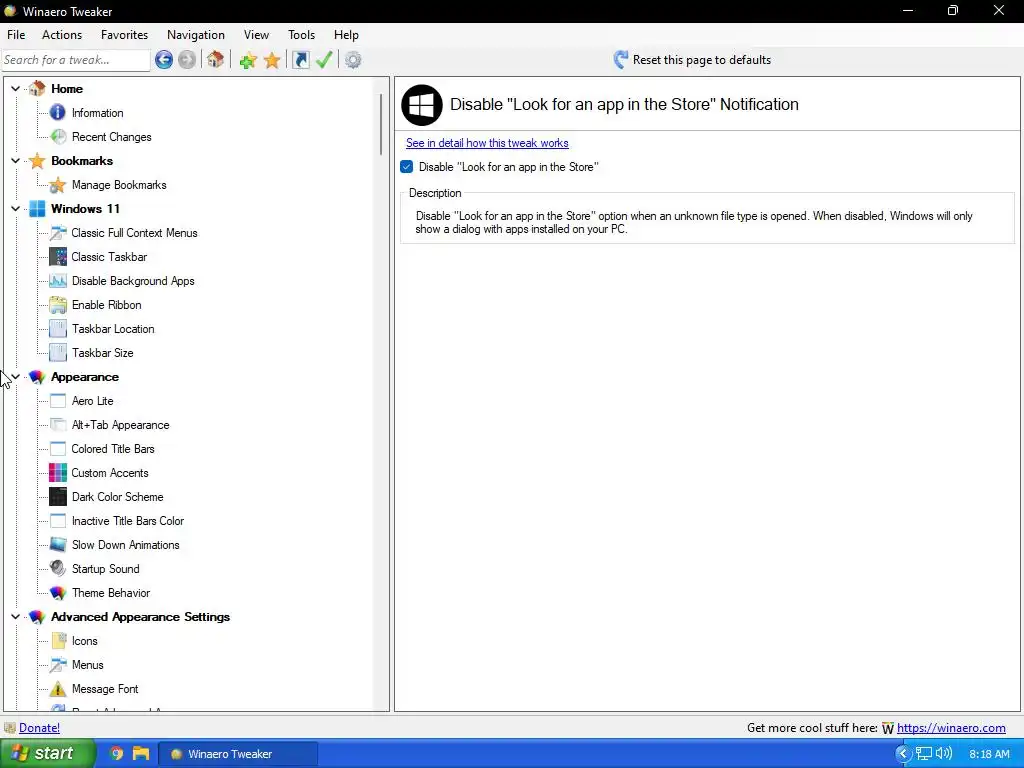The image size is (1024, 768).
Task: Click the network tray icon
Action: click(923, 754)
